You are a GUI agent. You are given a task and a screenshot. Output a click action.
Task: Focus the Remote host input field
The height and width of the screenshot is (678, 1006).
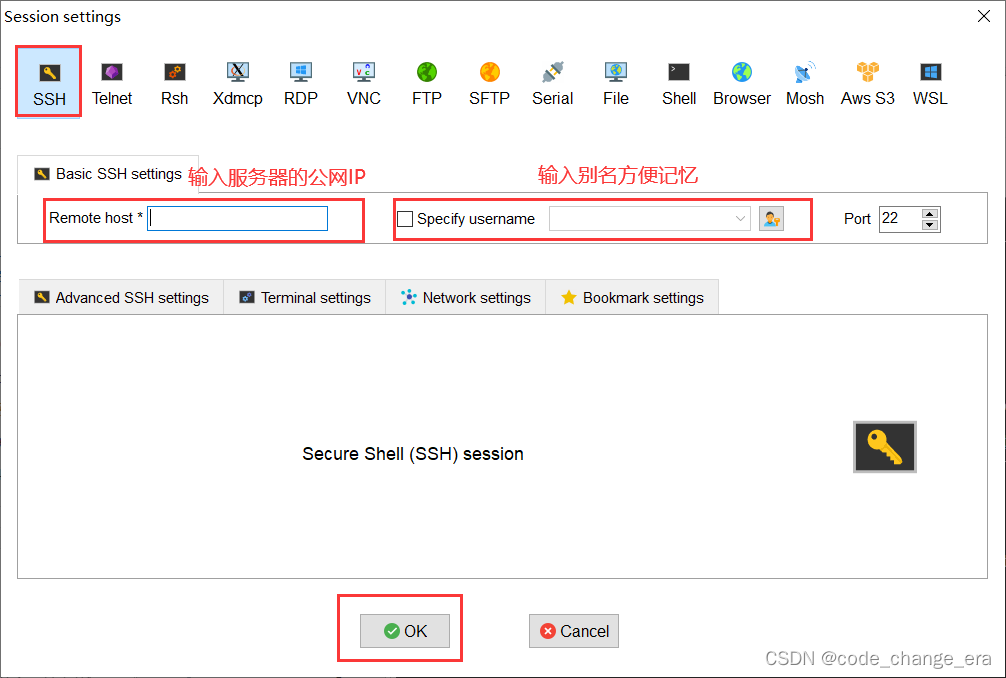tap(237, 219)
